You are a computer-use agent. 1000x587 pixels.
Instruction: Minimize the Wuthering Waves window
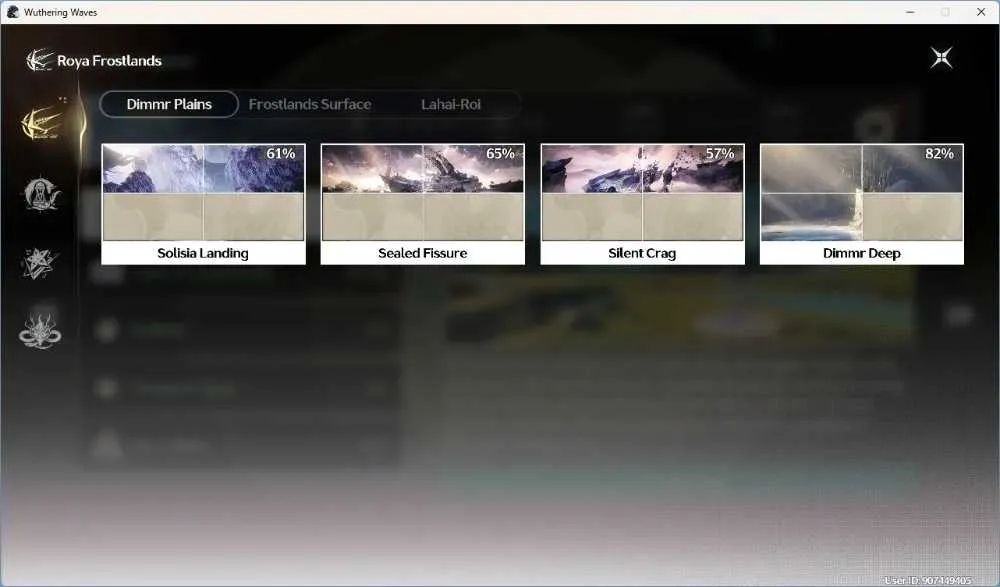click(x=910, y=12)
